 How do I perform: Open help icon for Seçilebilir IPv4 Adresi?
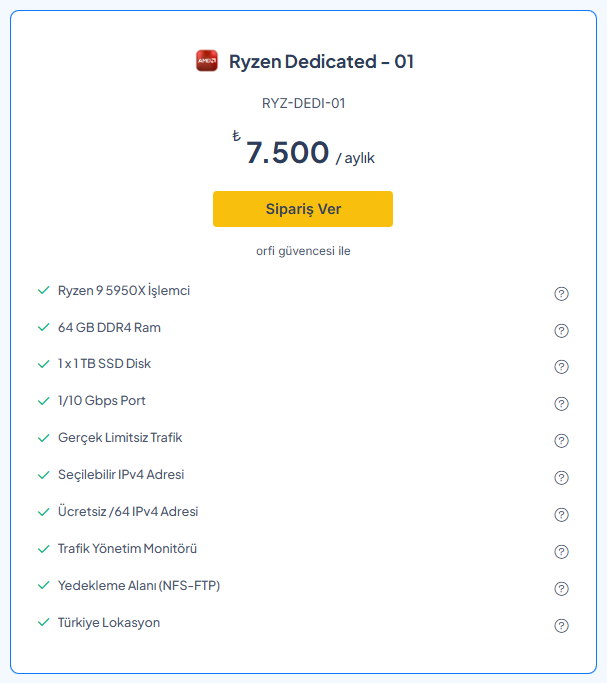click(561, 478)
